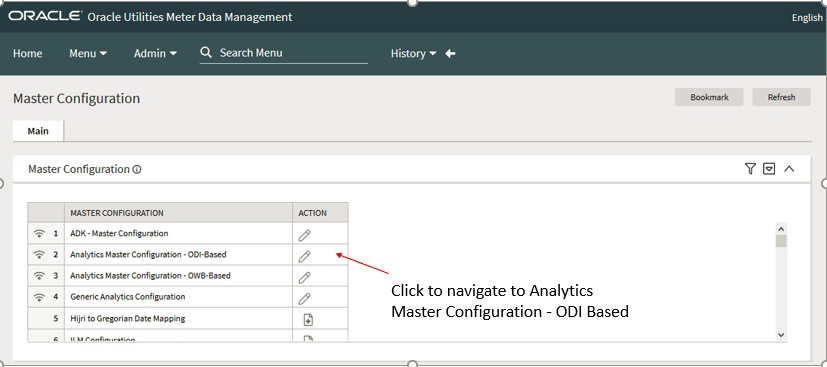
Task: Open the filter funnel in Master Configuration zone
Action: [x=750, y=169]
